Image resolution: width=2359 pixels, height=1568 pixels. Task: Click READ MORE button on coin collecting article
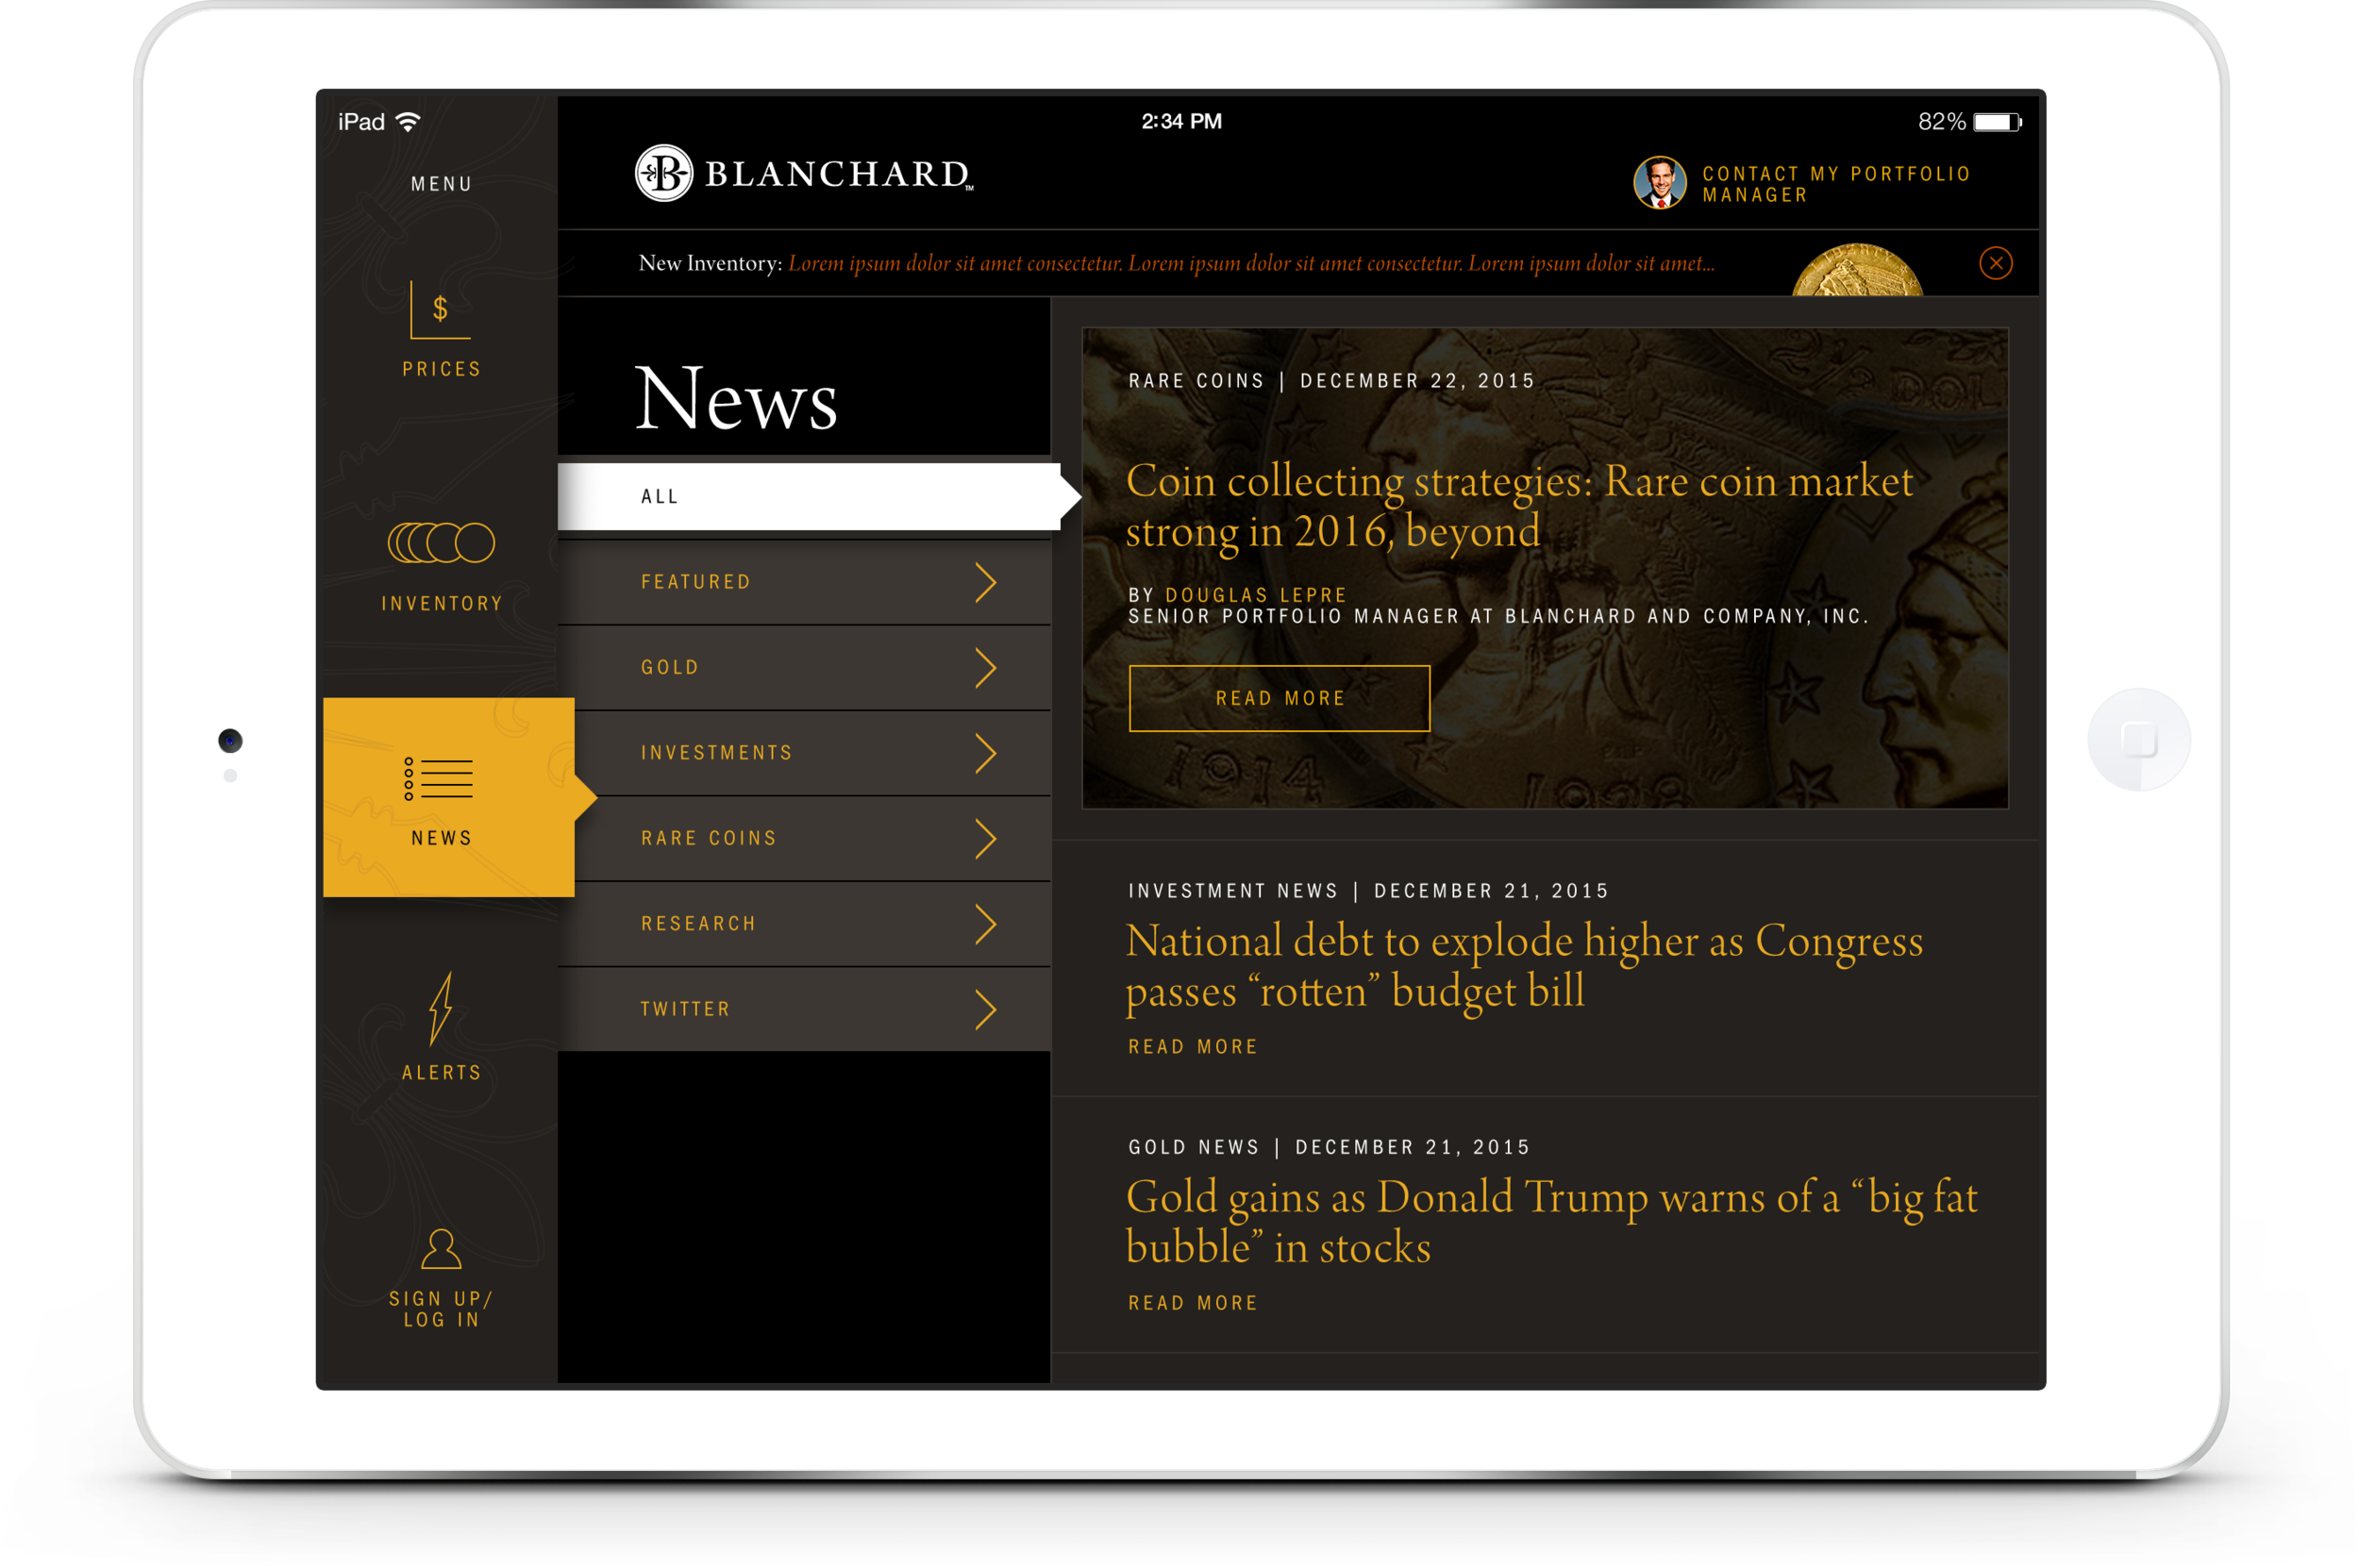1279,698
